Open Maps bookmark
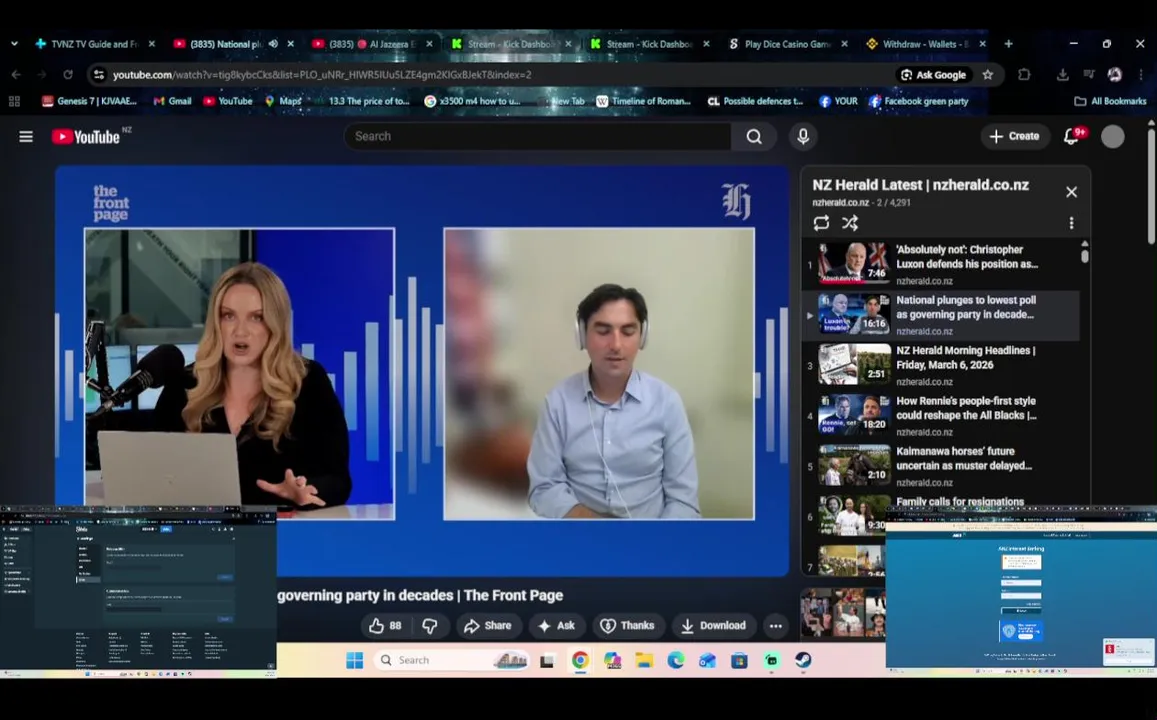Viewport: 1157px width, 720px height. (x=283, y=101)
